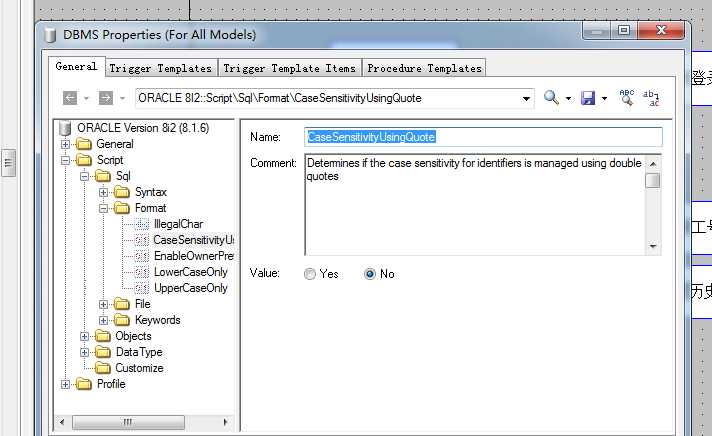Switch to the Trigger Templates tab
This screenshot has width=712, height=436.
tap(161, 68)
